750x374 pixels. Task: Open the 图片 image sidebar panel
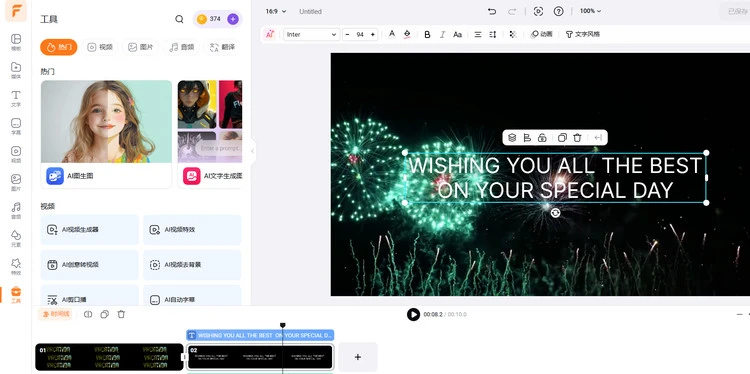(x=16, y=182)
